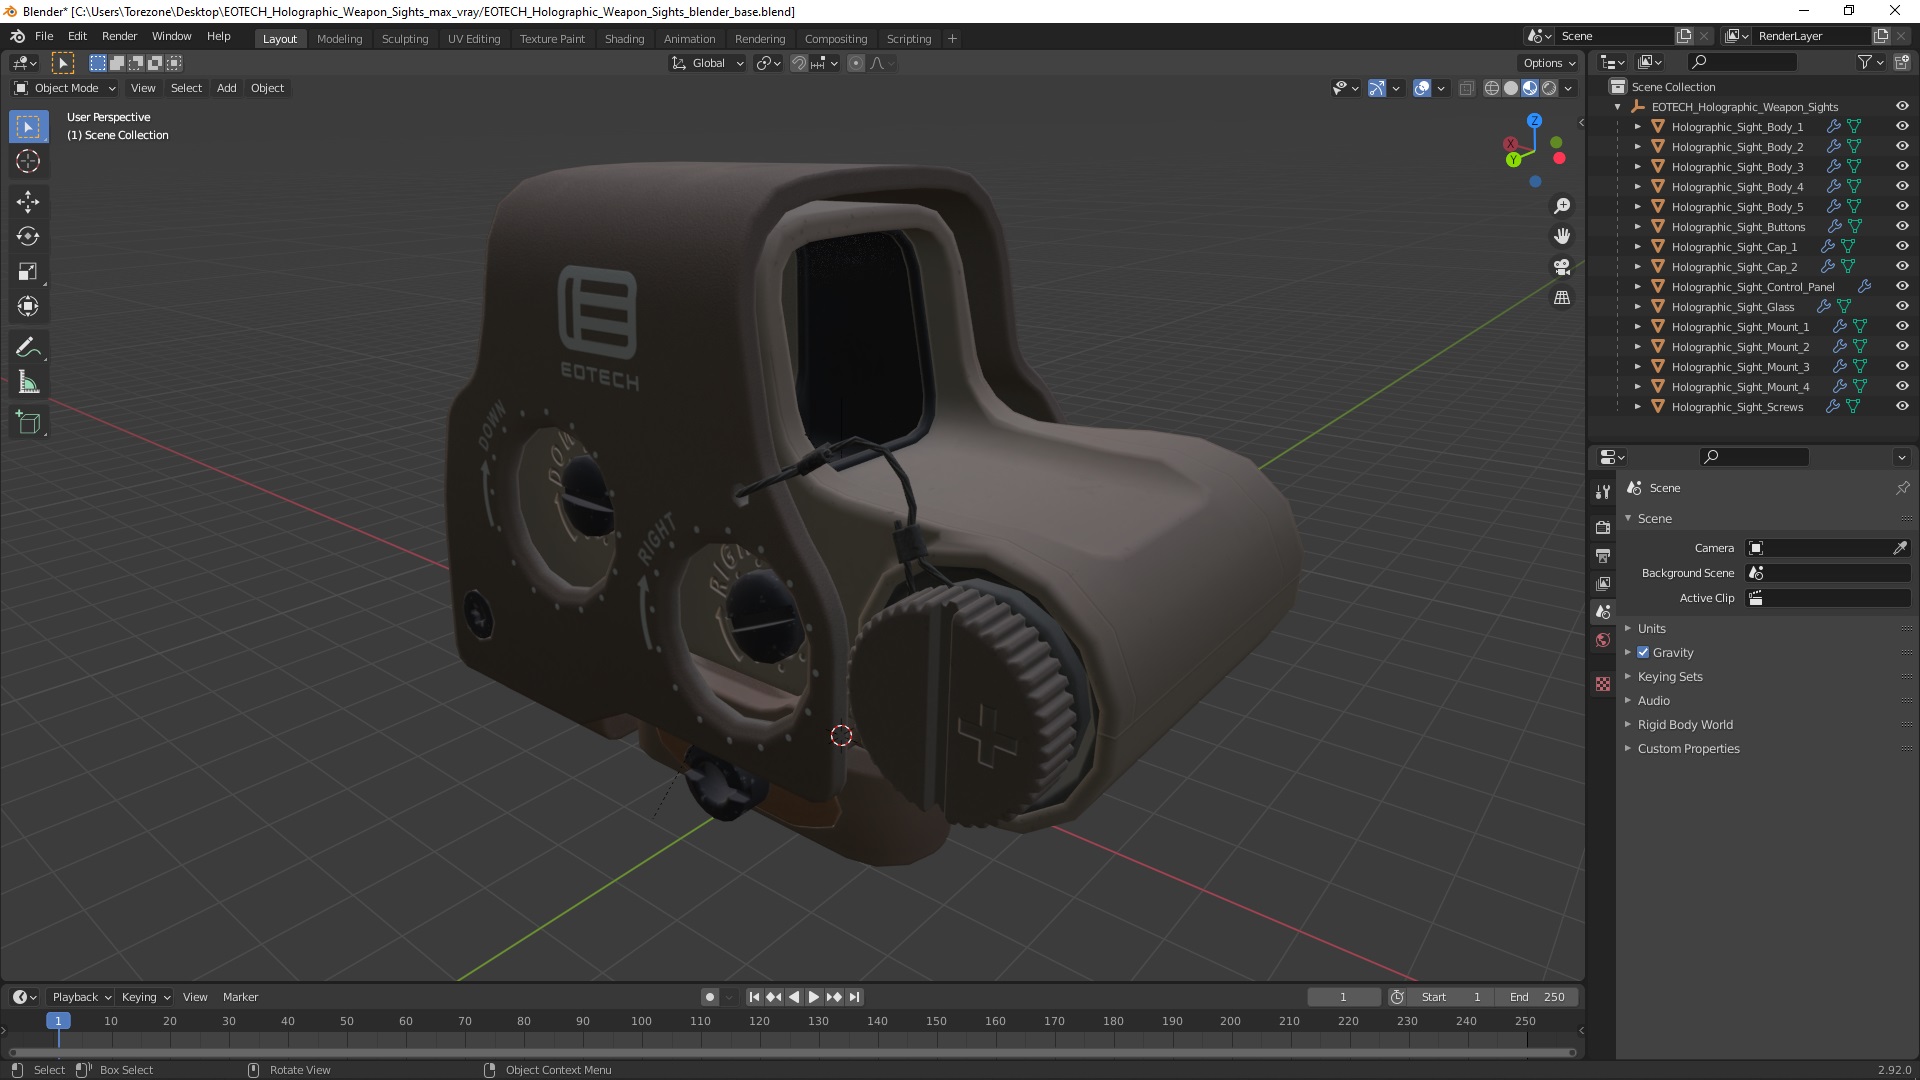Hide Holographic_Sight_Body_1 in outliner
This screenshot has height=1080, width=1920.
[x=1902, y=126]
